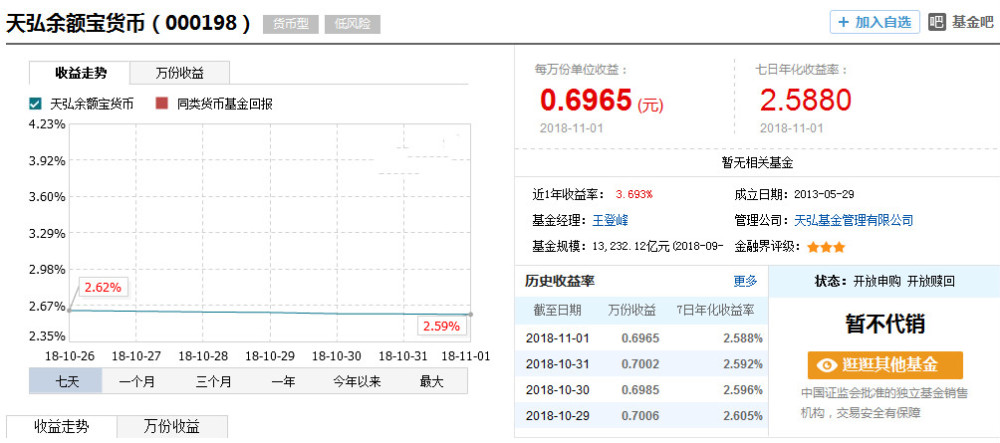Toggle the 同类货币基金回报 chart series checkbox
The height and width of the screenshot is (443, 1000).
point(162,103)
